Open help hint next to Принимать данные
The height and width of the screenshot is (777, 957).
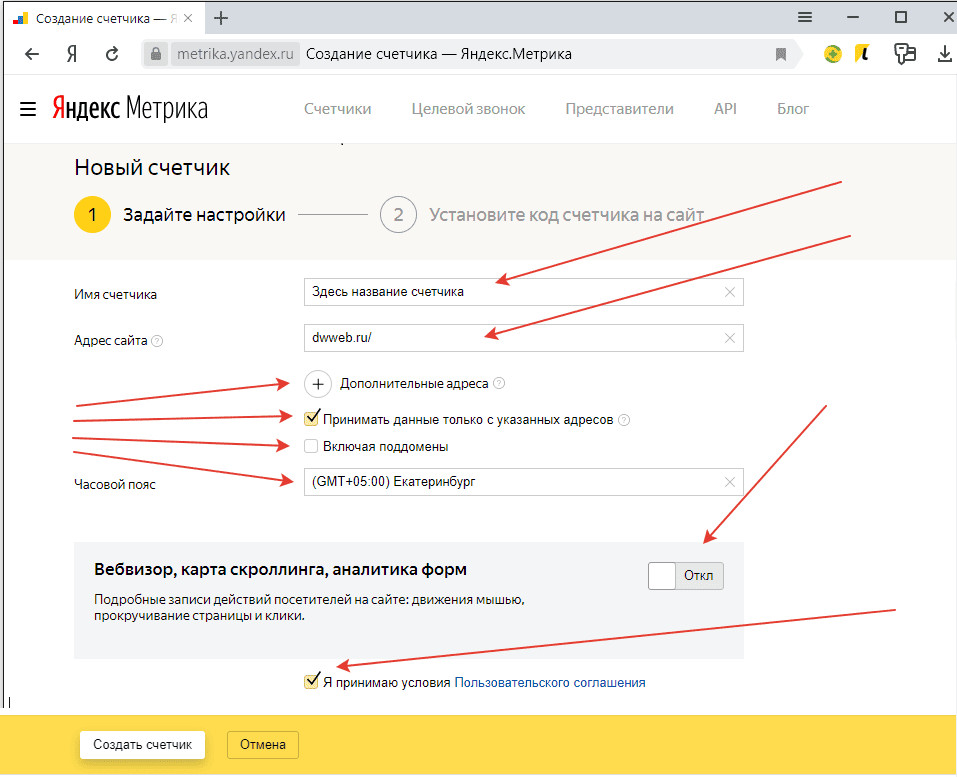[624, 420]
